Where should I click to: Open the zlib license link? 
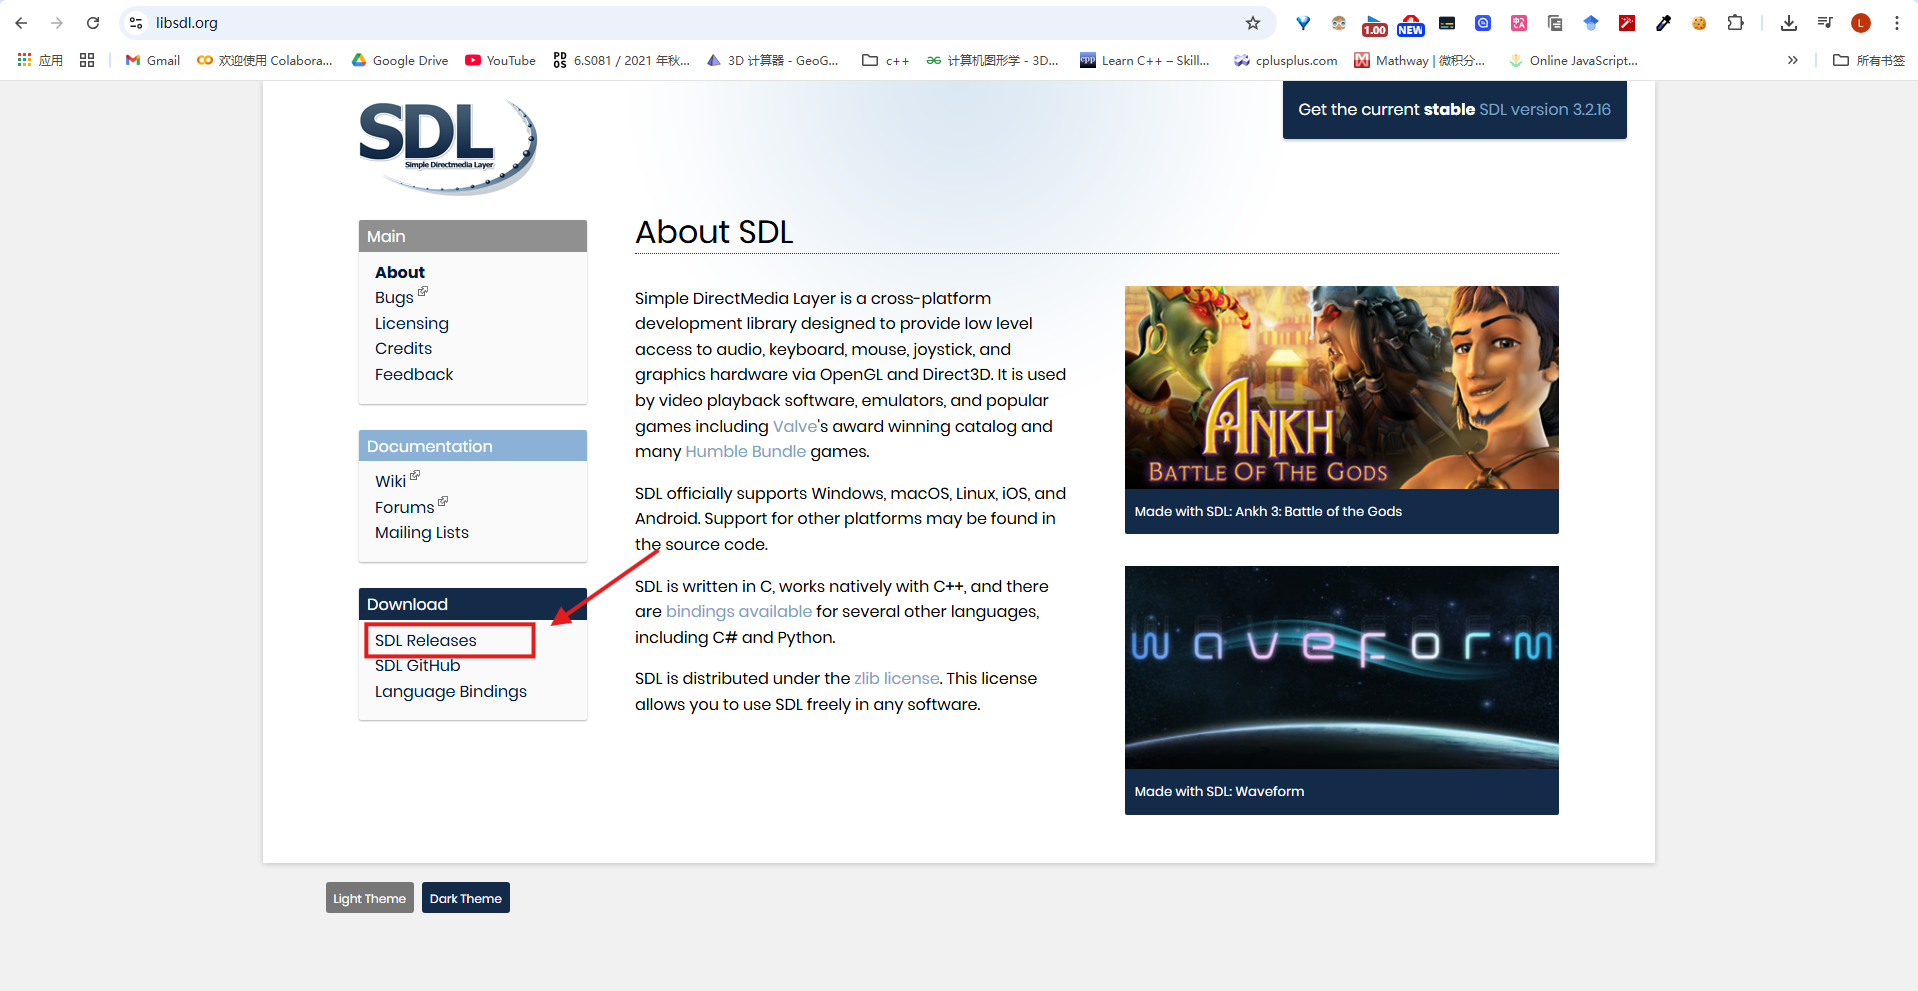point(896,678)
